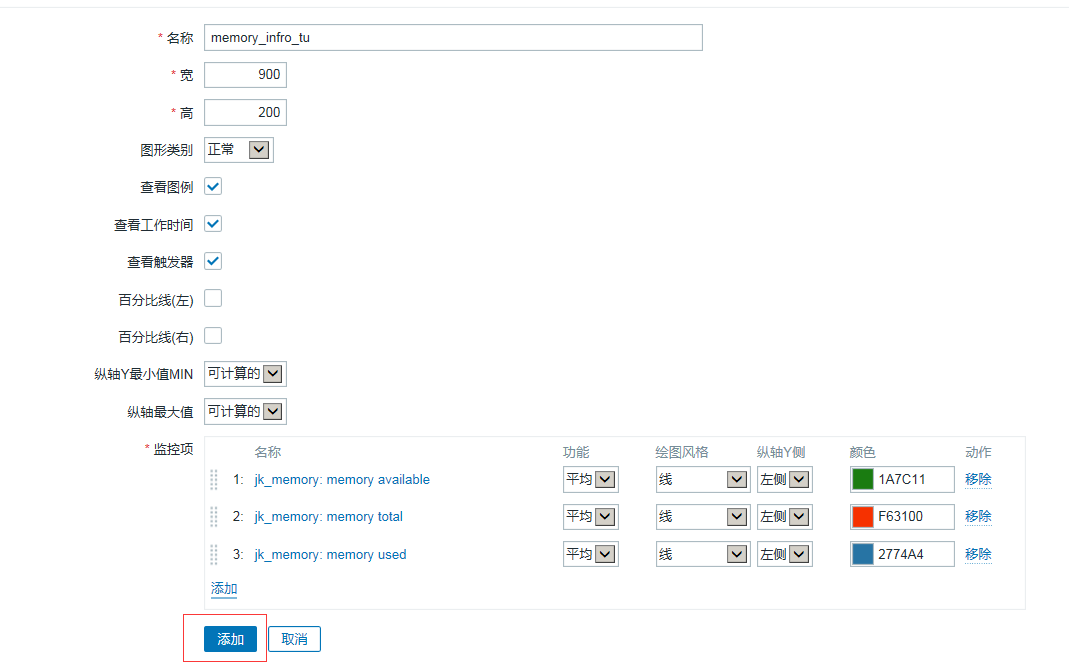The height and width of the screenshot is (665, 1069).
Task: Open the 图形类别 dropdown set to 正常
Action: tap(239, 150)
